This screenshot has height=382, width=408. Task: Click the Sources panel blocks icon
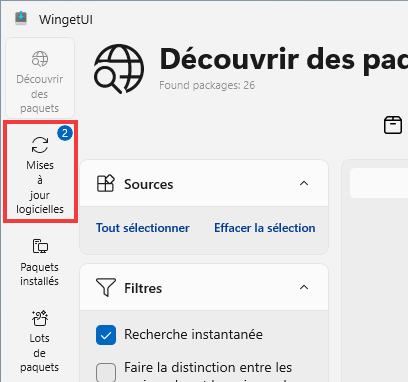point(106,183)
